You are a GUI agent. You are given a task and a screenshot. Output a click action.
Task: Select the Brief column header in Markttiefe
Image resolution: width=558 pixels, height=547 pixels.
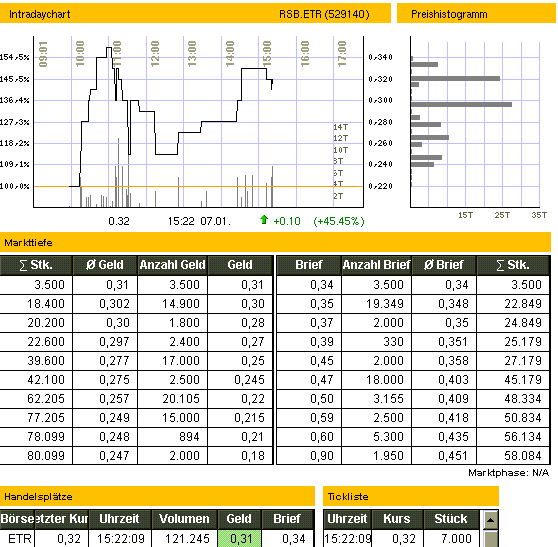pyautogui.click(x=309, y=265)
